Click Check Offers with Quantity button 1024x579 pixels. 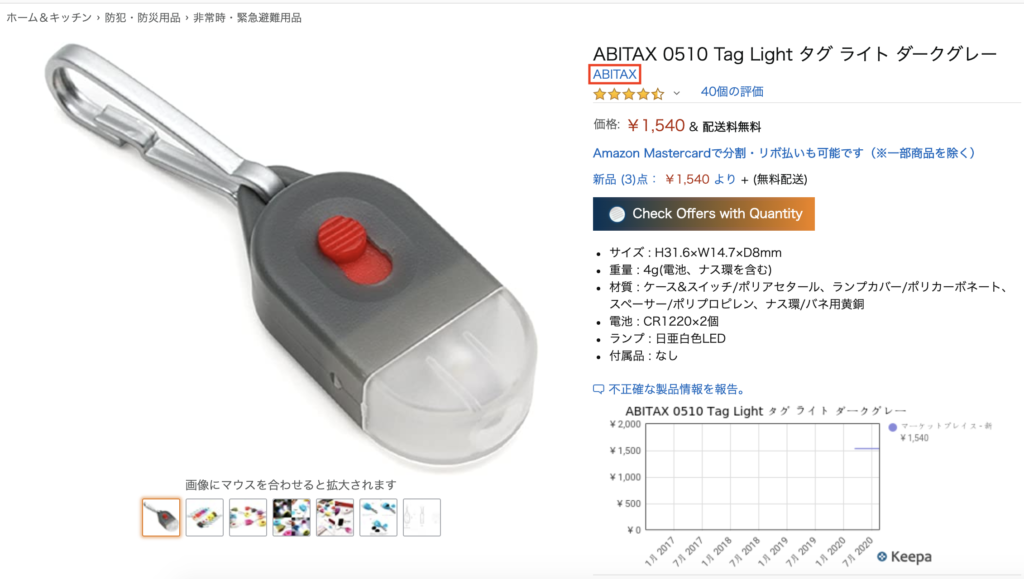click(703, 213)
